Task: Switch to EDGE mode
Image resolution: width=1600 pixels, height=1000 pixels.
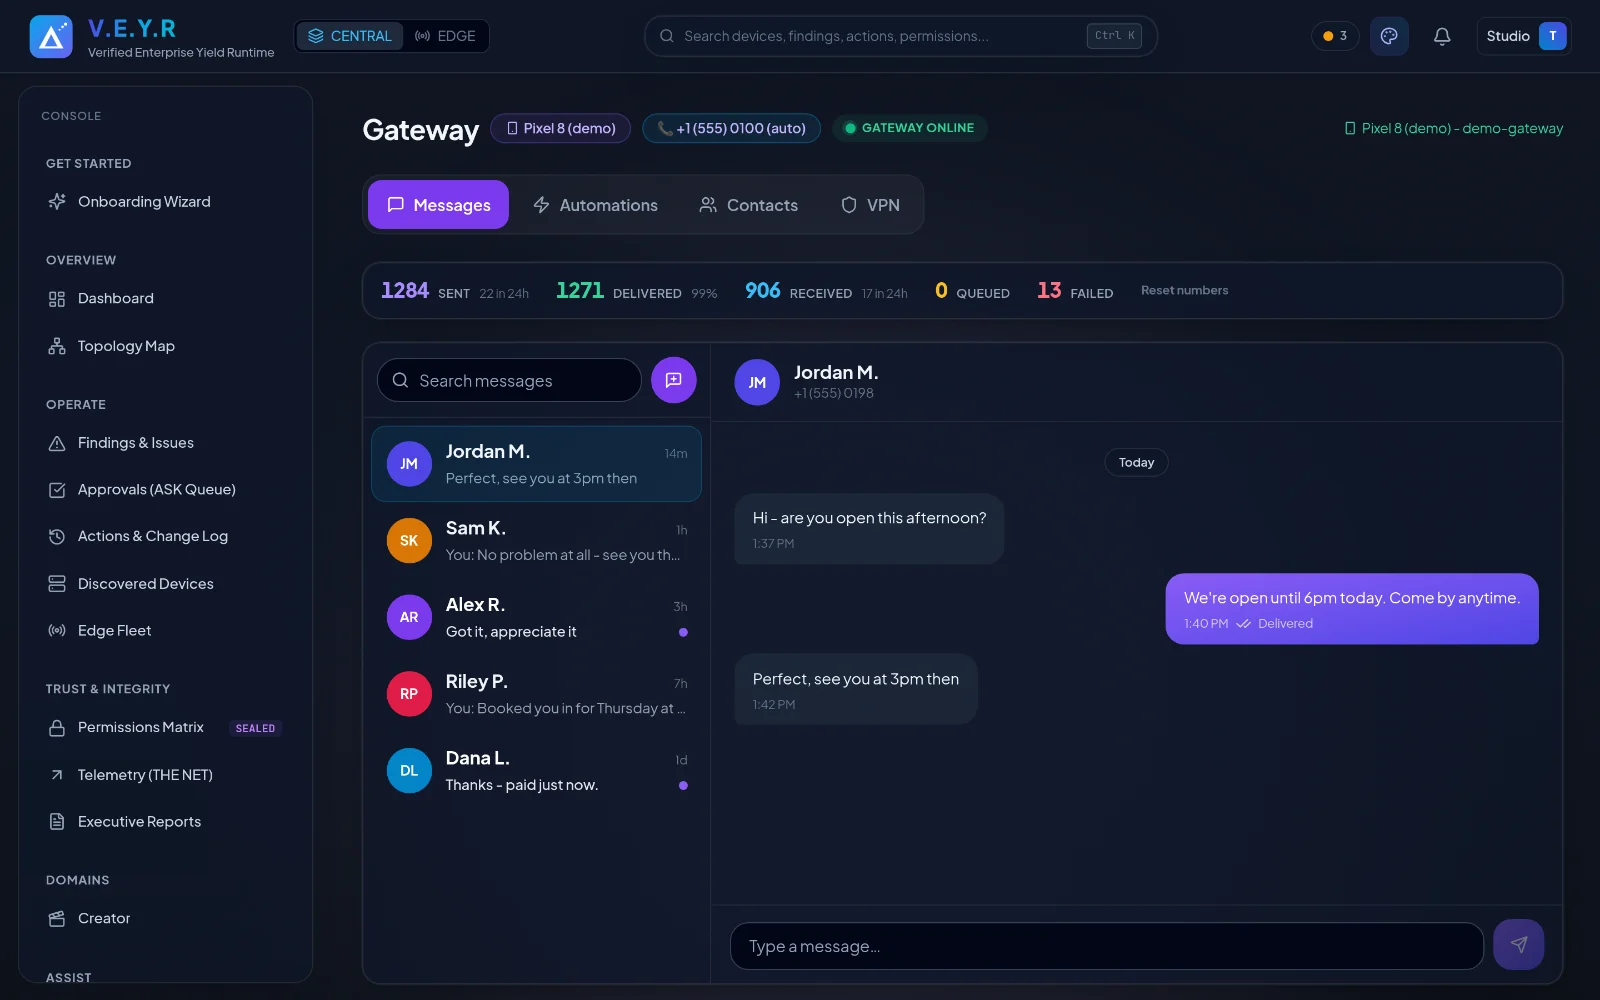Action: click(446, 36)
